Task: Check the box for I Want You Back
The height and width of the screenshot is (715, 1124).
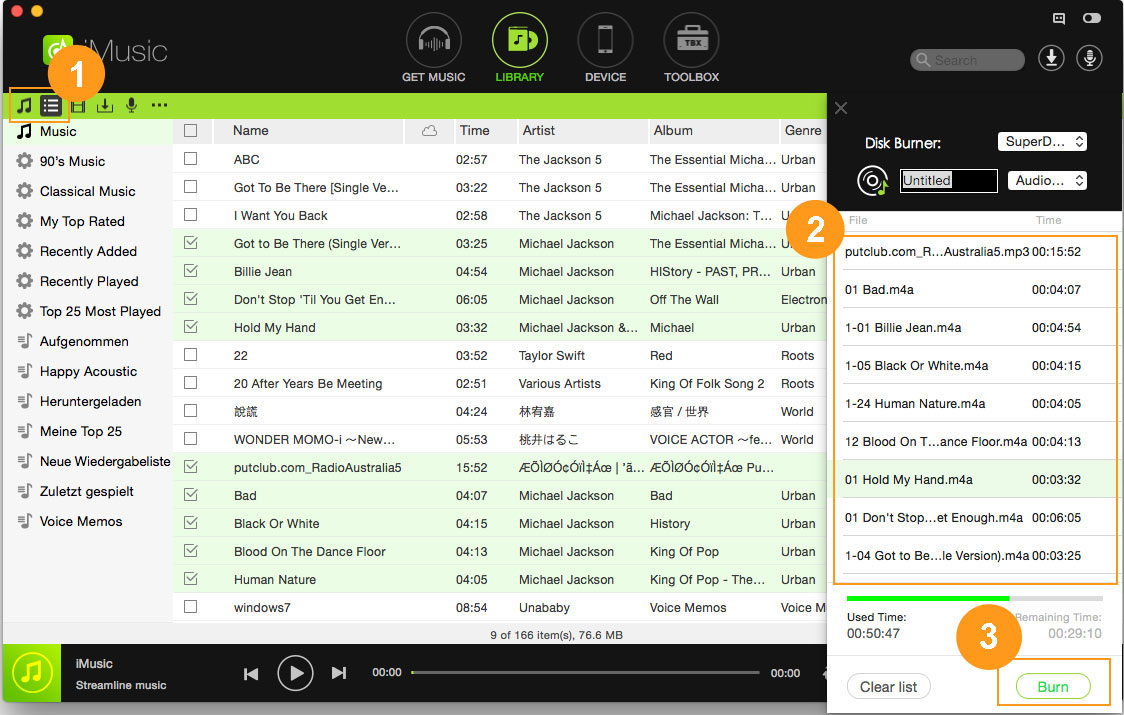Action: click(x=191, y=214)
